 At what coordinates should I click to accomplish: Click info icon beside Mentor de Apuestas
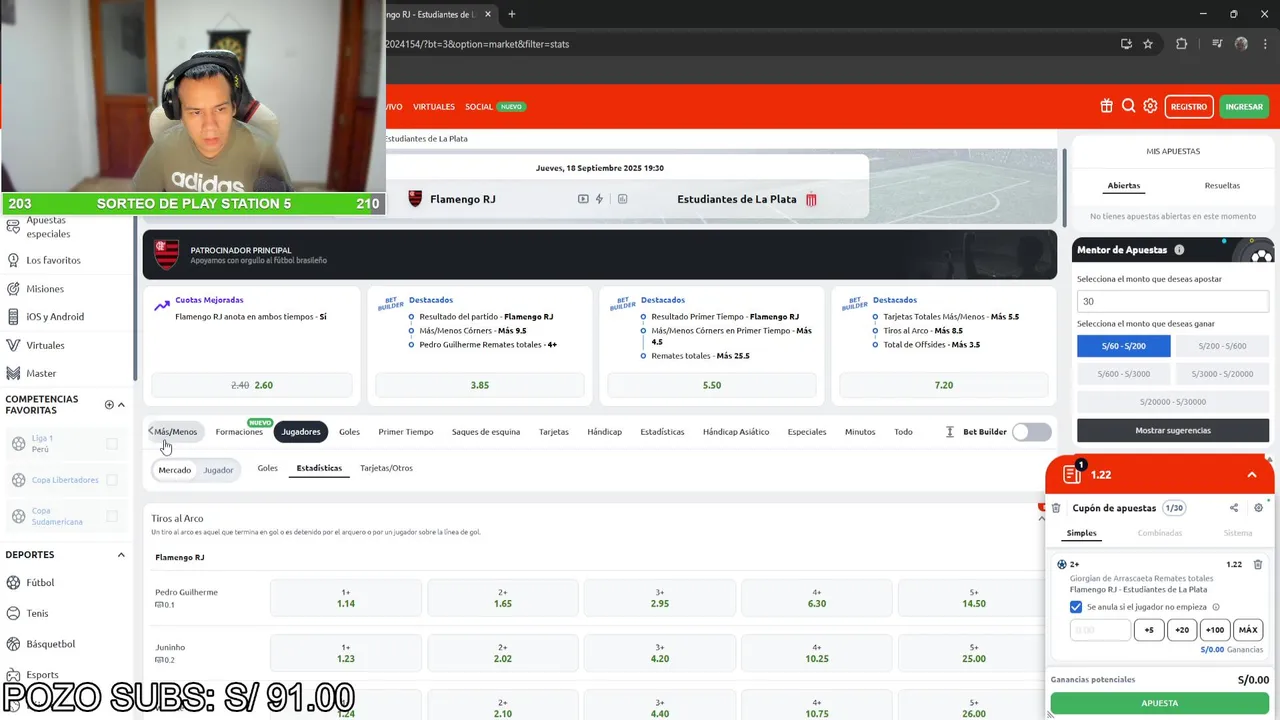point(1179,250)
